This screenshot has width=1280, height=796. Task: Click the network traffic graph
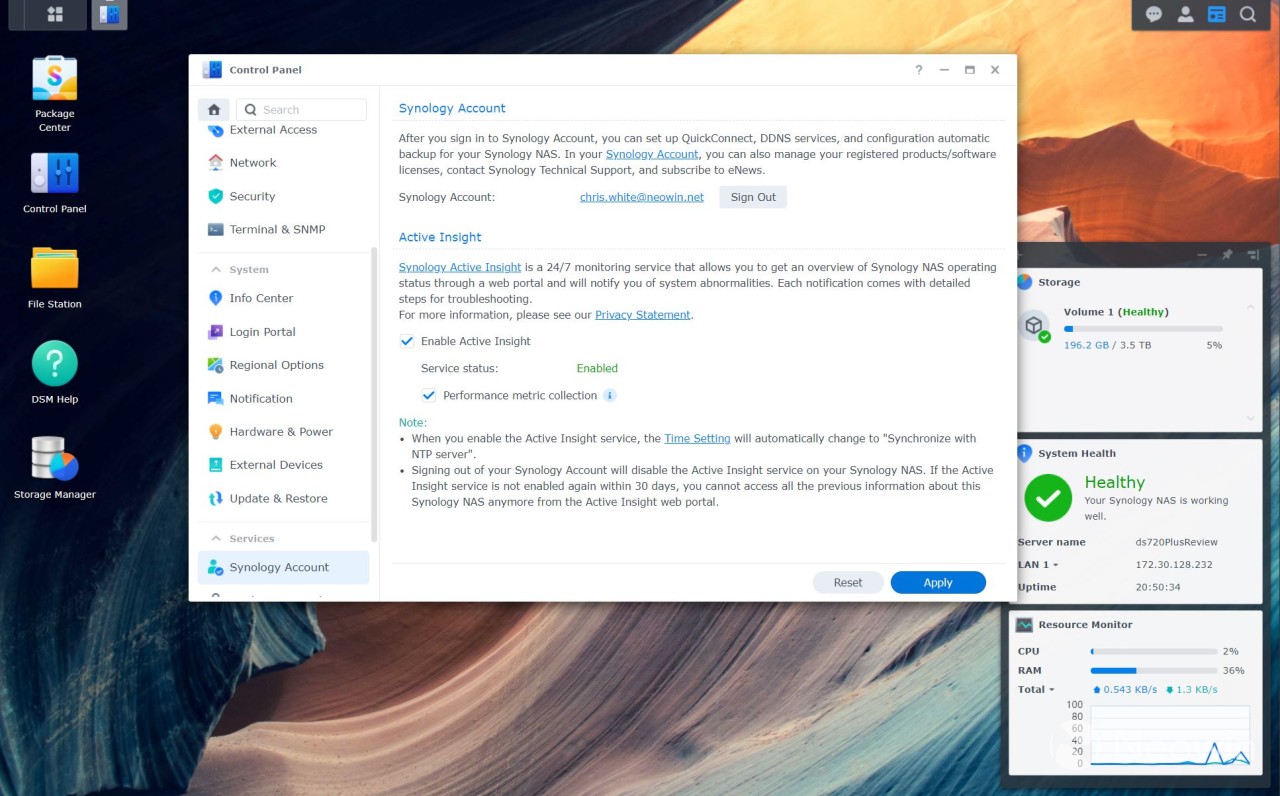1170,735
